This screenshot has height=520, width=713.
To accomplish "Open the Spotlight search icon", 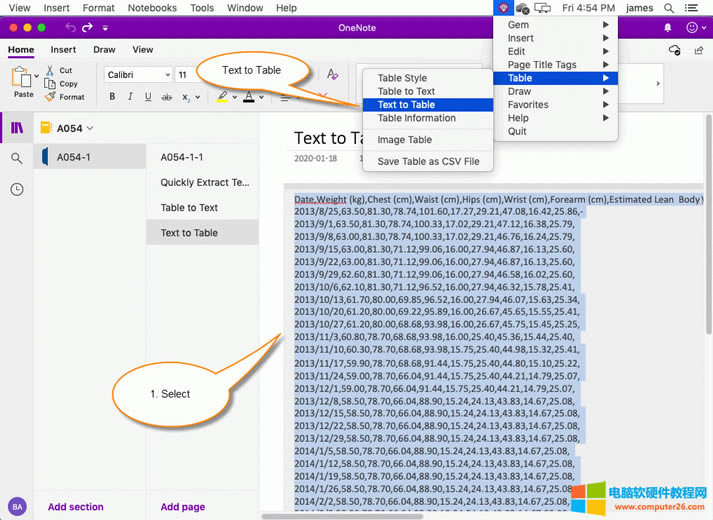I will (668, 8).
